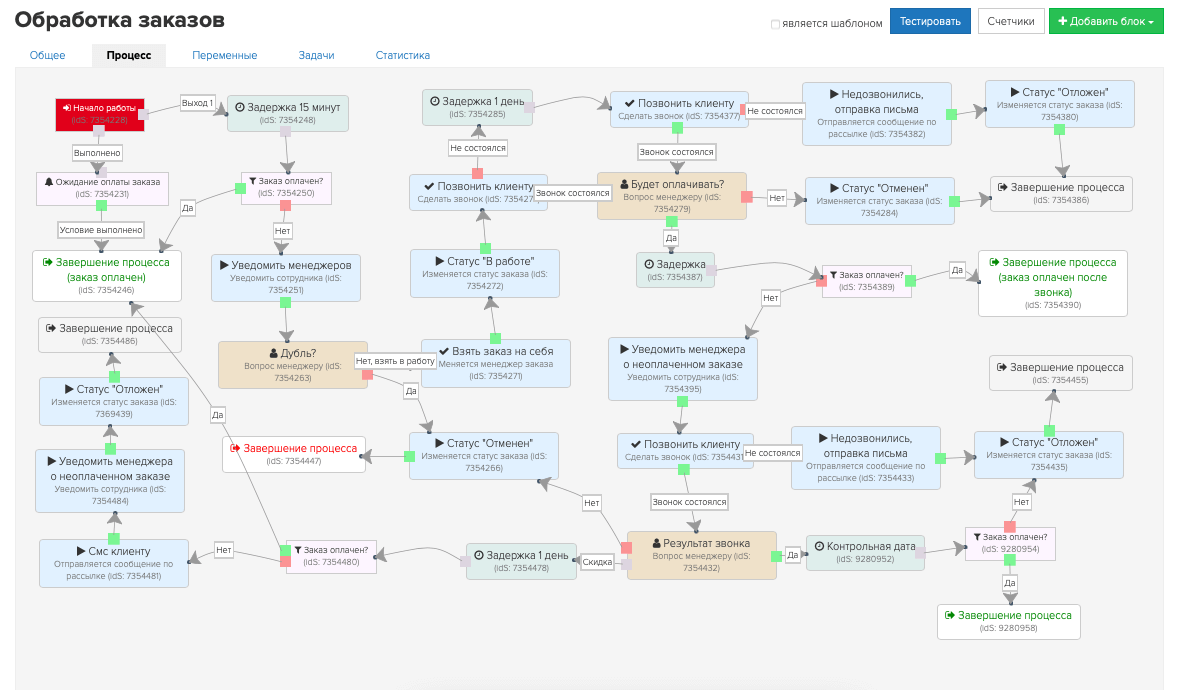This screenshot has width=1181, height=690.
Task: Click 'Условие выполнено' connector label
Action: [101, 230]
